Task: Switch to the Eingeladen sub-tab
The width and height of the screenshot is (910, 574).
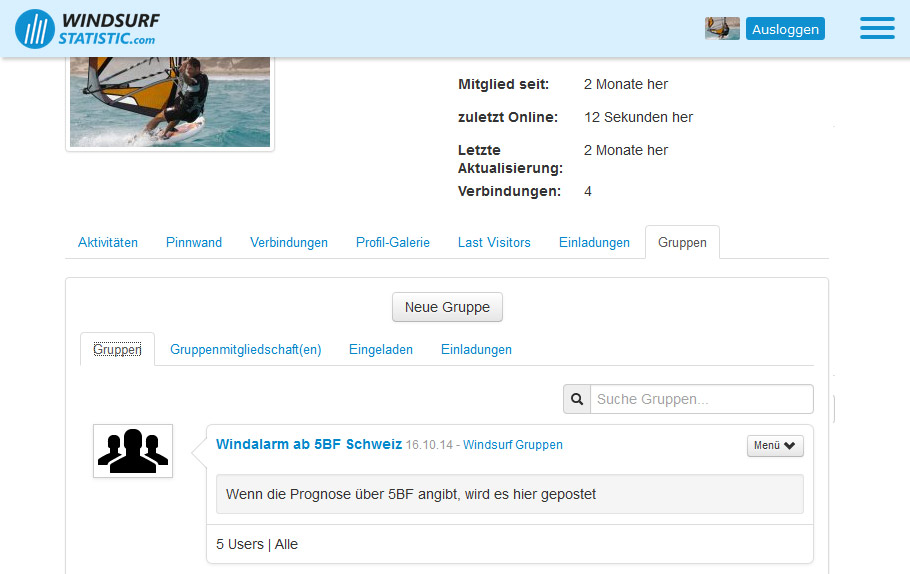Action: 381,349
